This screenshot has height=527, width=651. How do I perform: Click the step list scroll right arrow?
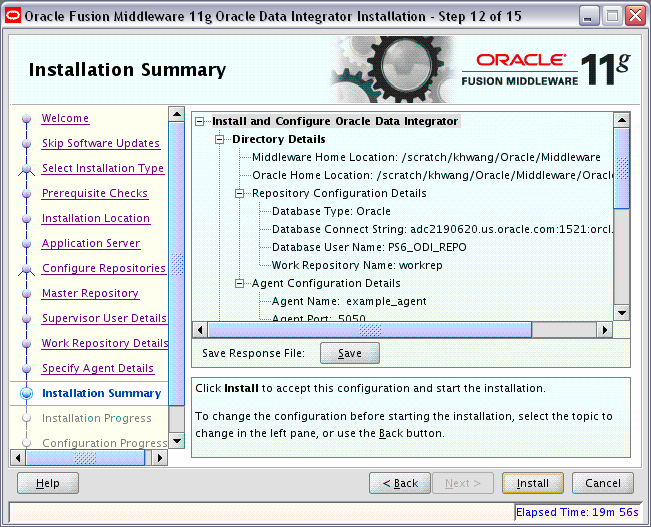tap(160, 458)
